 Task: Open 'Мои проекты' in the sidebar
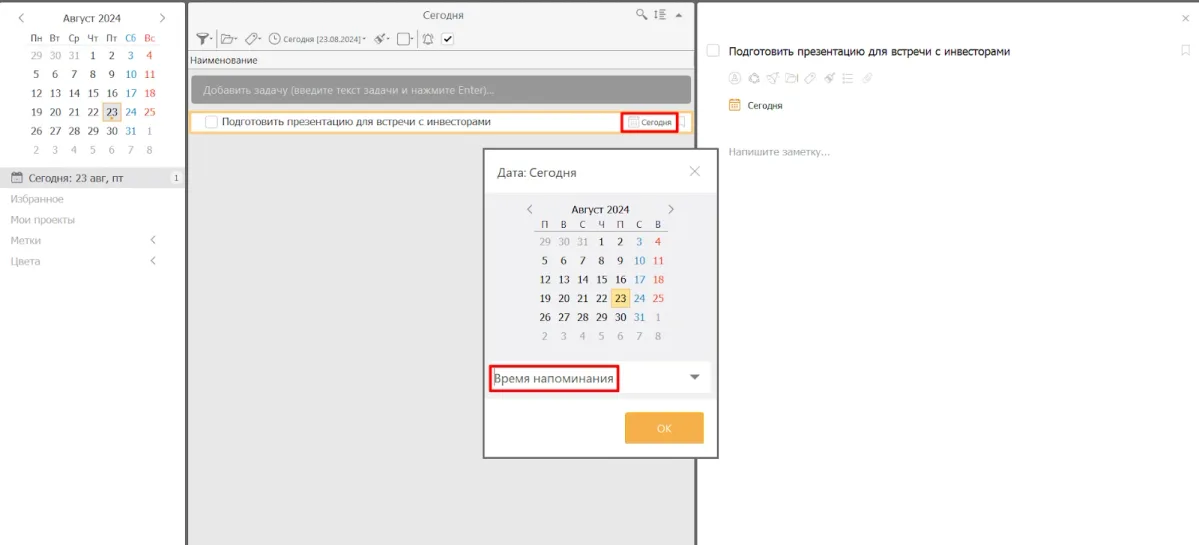coord(43,220)
